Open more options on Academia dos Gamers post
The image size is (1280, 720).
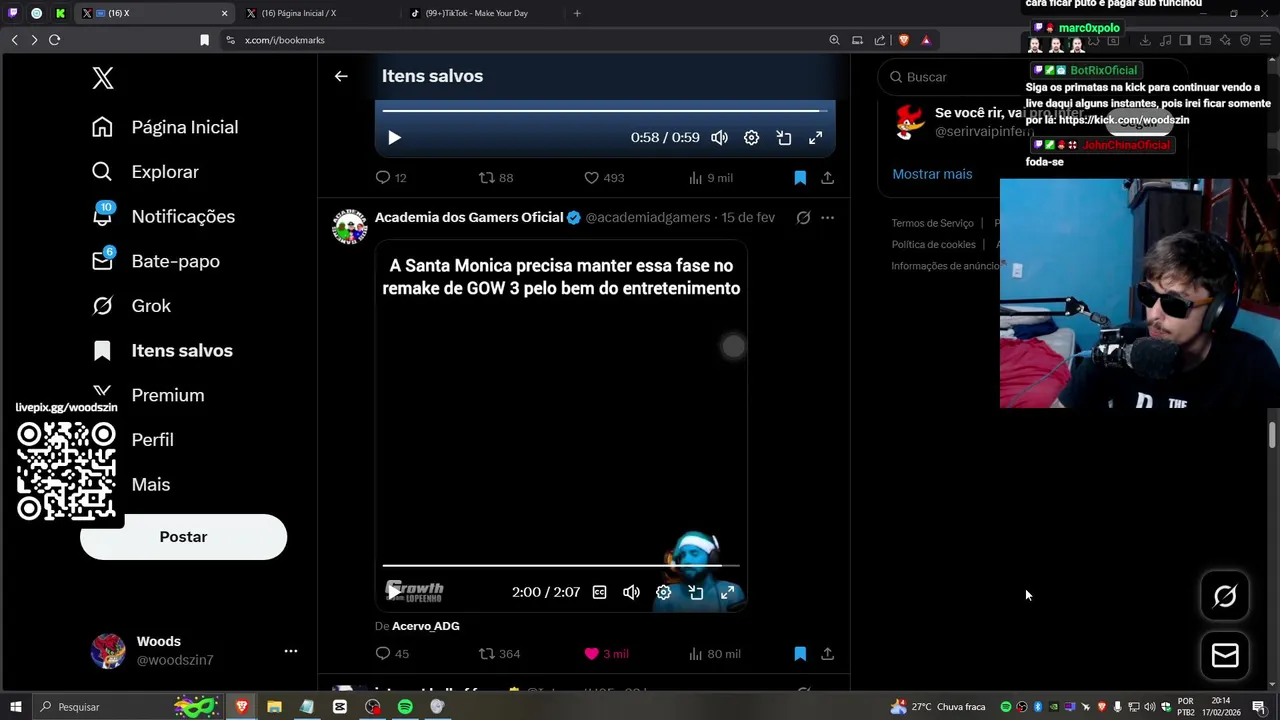click(x=827, y=217)
